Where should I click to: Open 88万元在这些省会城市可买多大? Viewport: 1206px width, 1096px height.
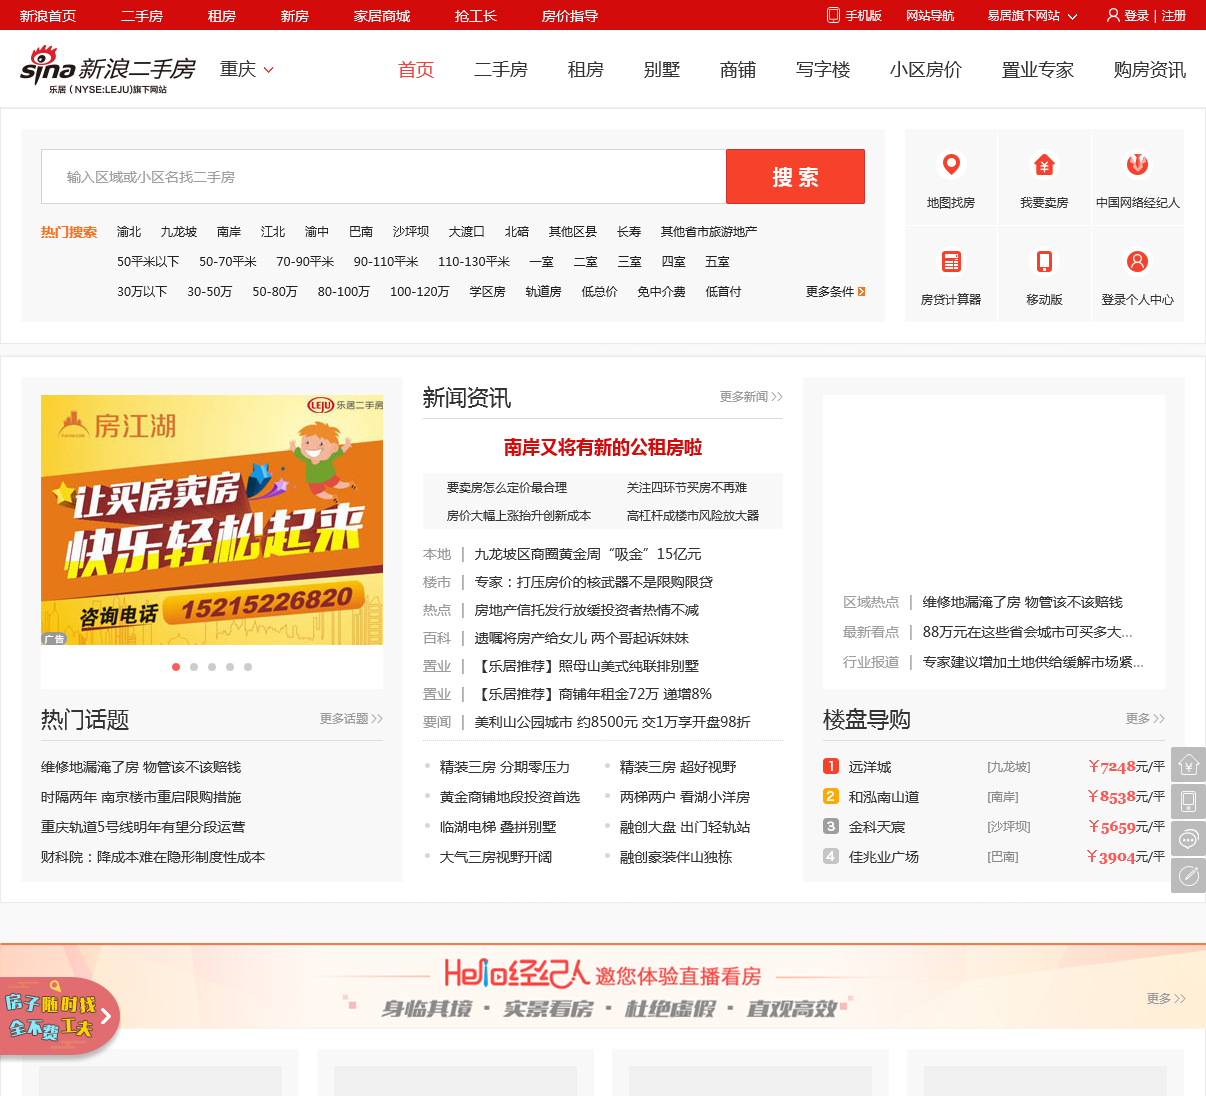pyautogui.click(x=1028, y=632)
